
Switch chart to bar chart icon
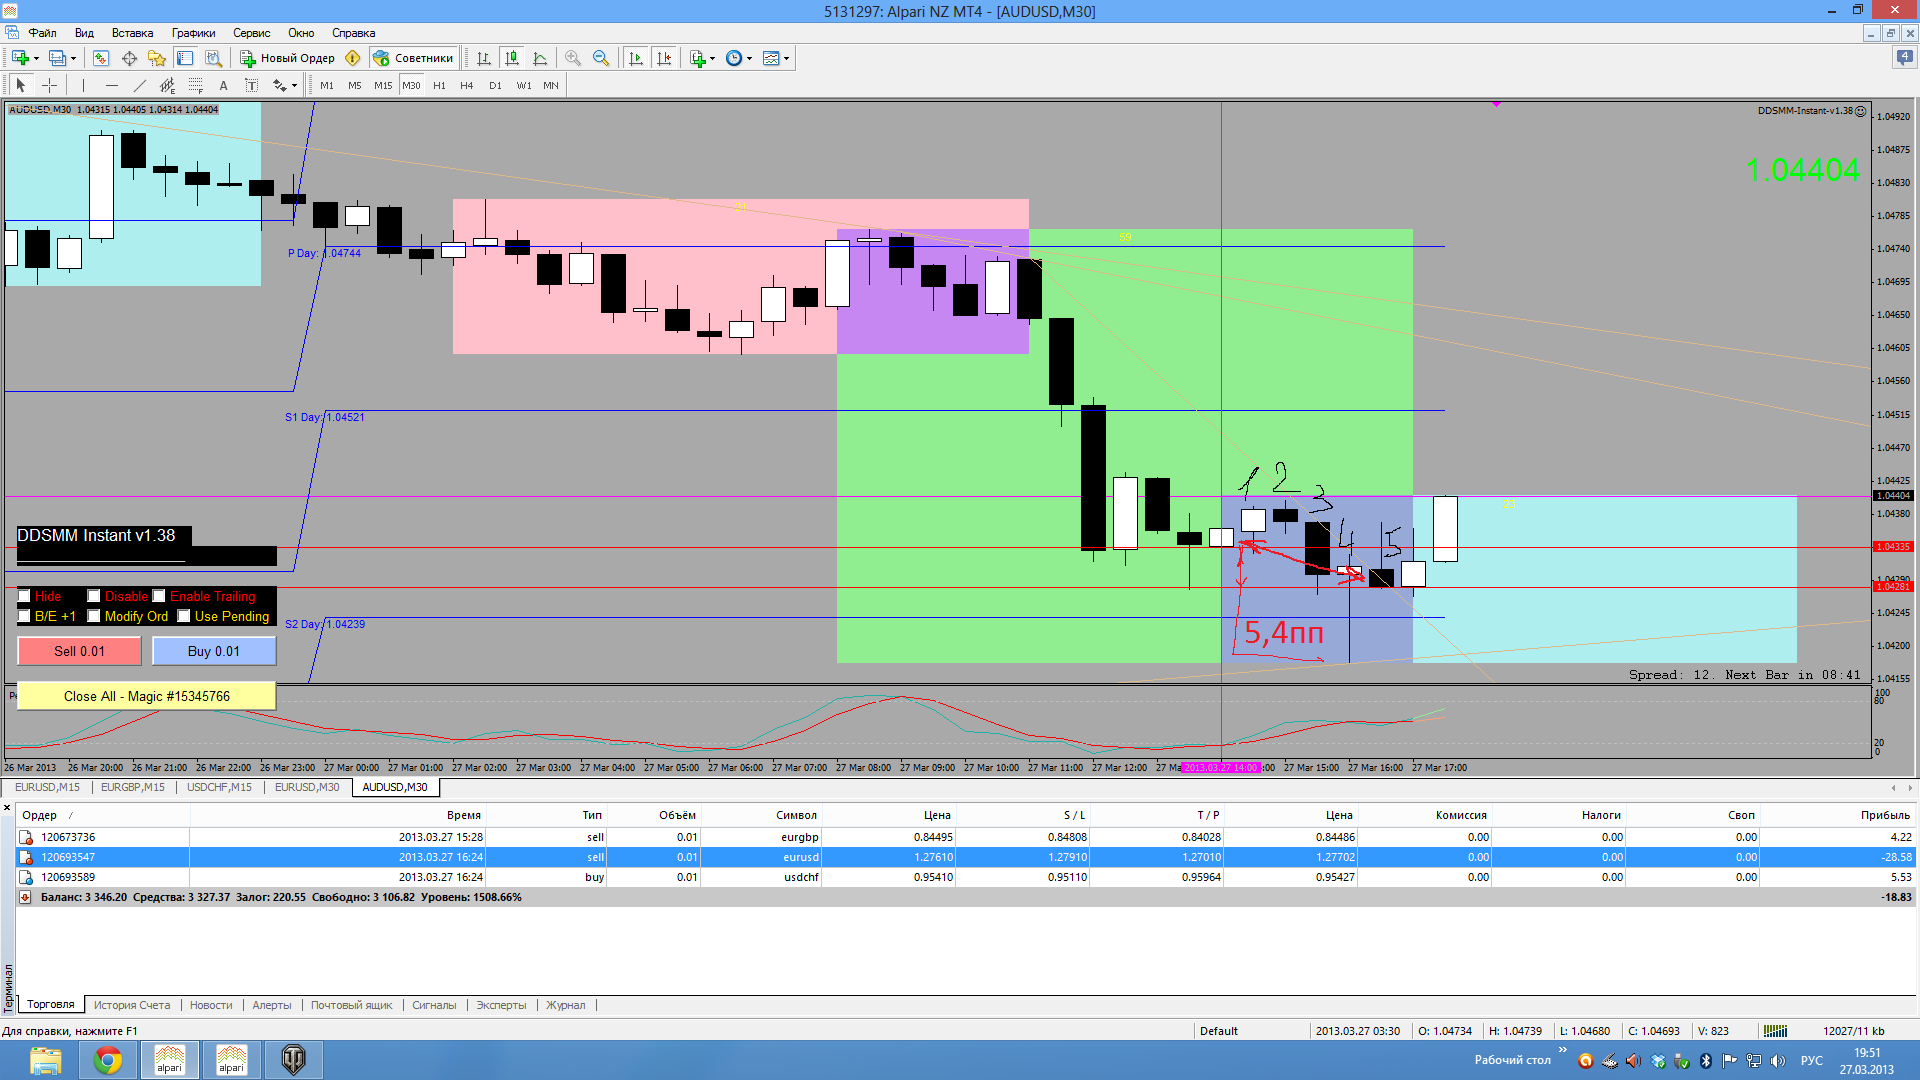[x=484, y=58]
